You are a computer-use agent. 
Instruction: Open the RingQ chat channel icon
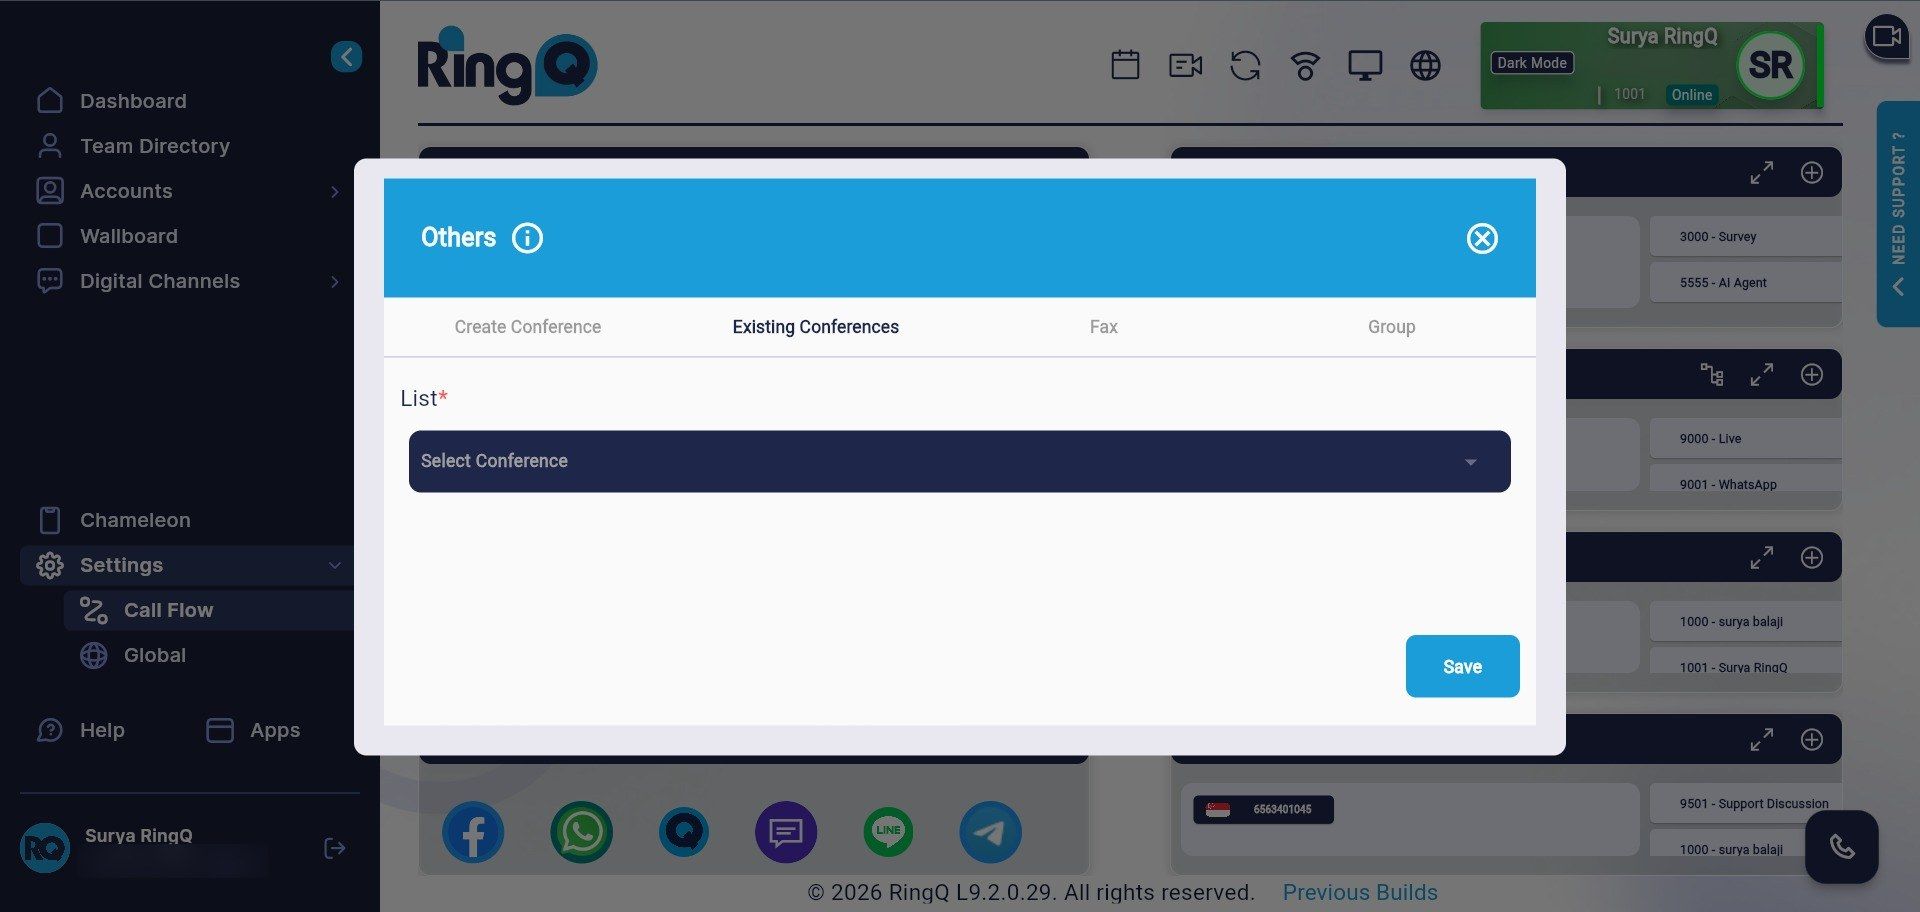(x=684, y=832)
